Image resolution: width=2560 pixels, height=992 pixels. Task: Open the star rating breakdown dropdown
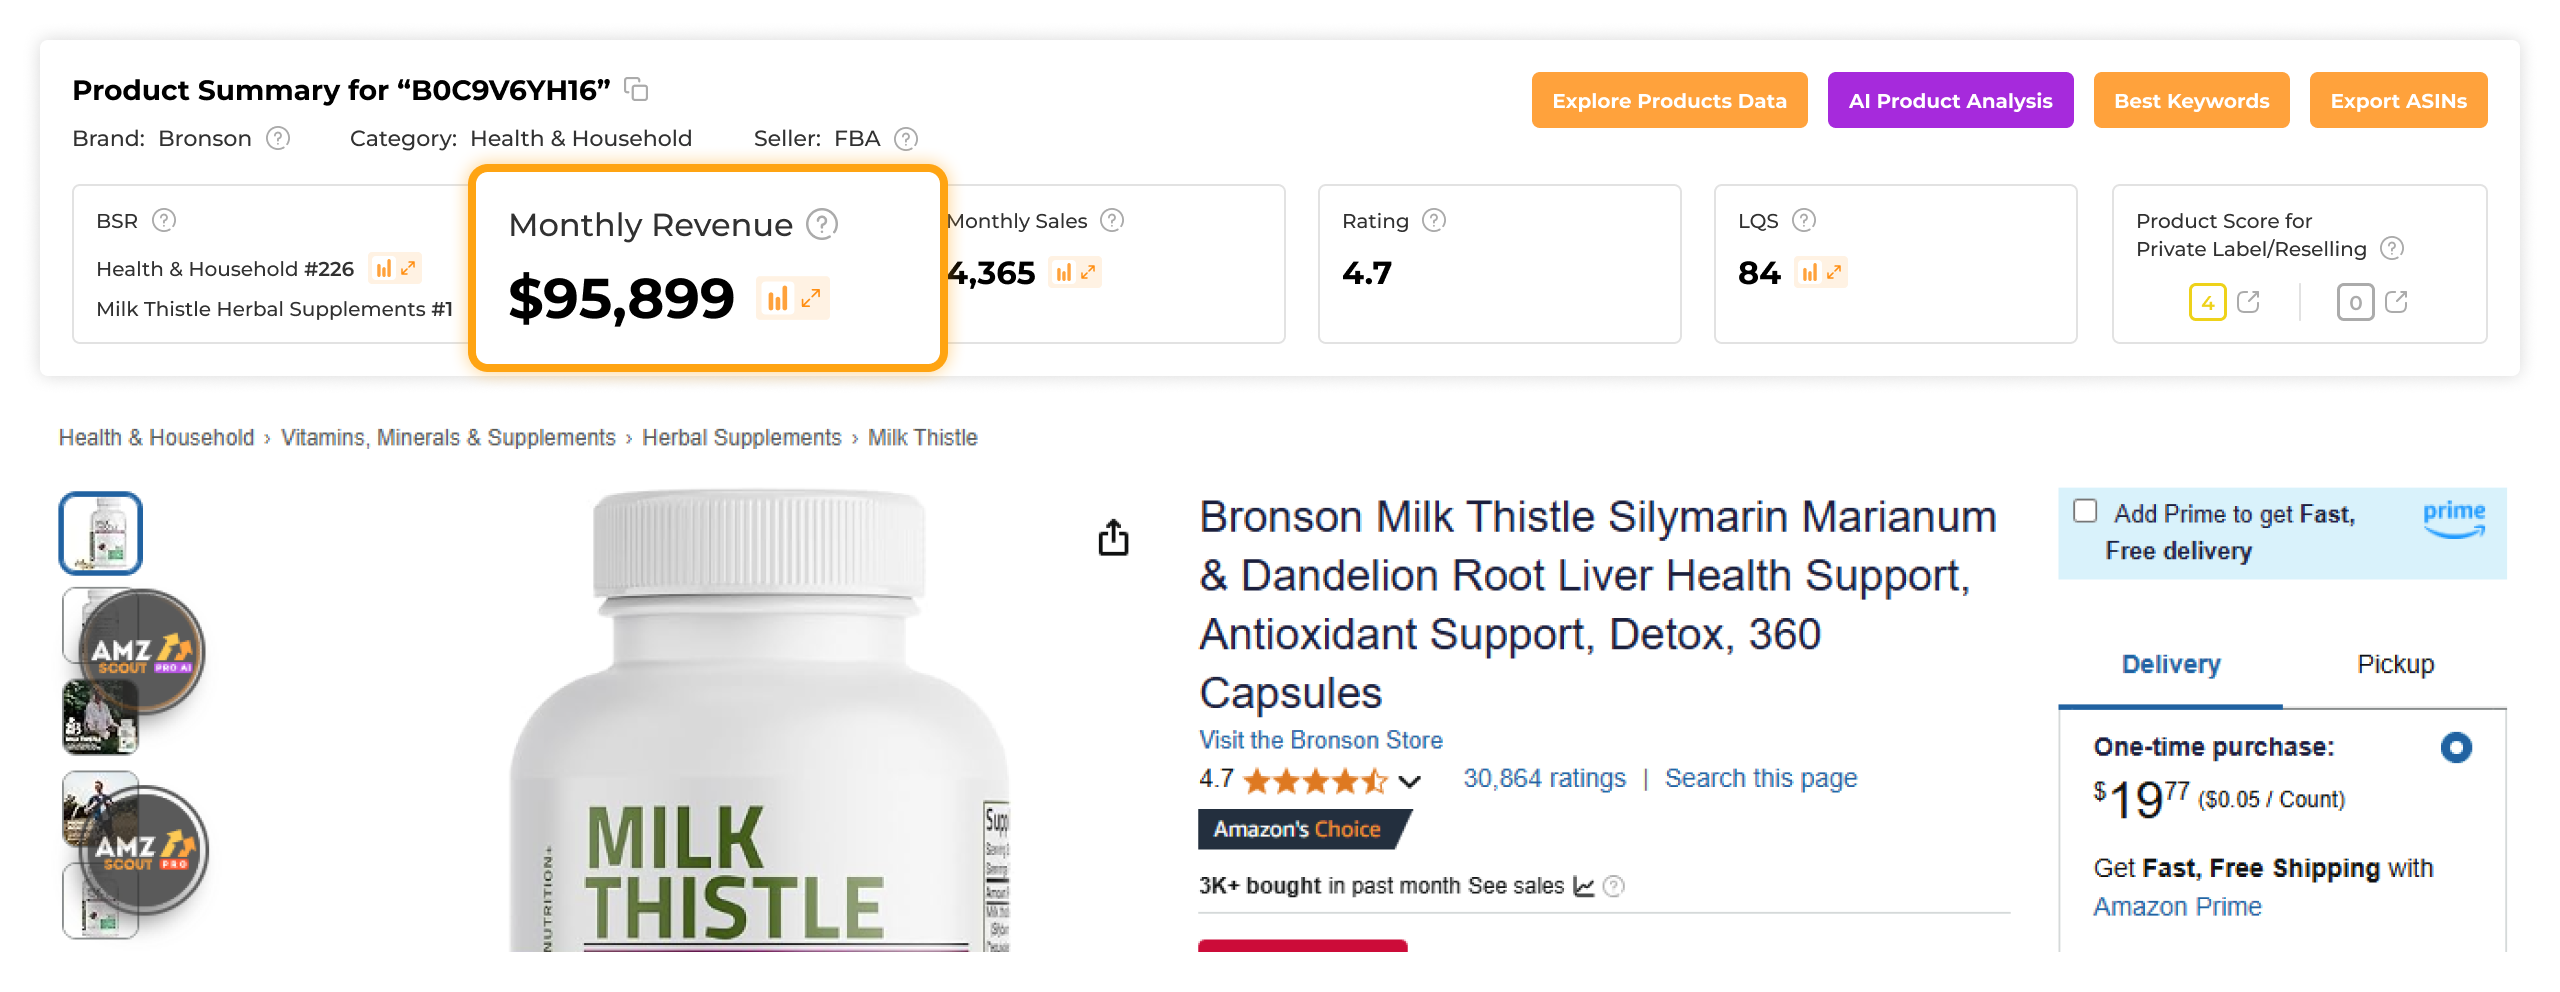click(x=1409, y=780)
